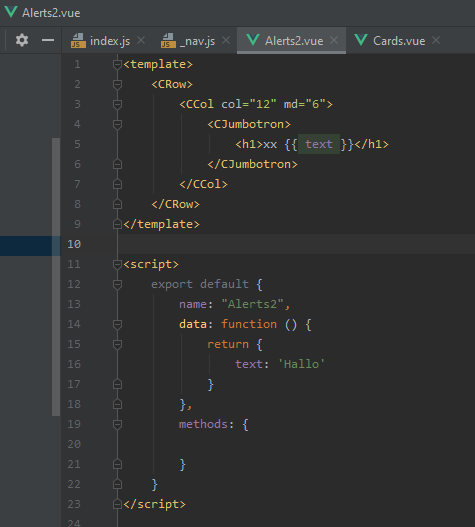Screen dimensions: 475x527
Task: Click the col="12" attribute
Action: pos(249,104)
